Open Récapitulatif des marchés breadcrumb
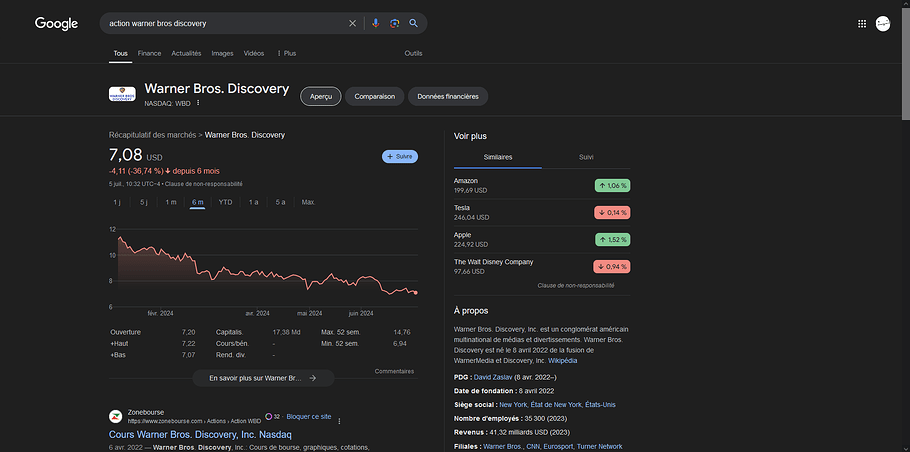The image size is (910, 452). [152, 135]
